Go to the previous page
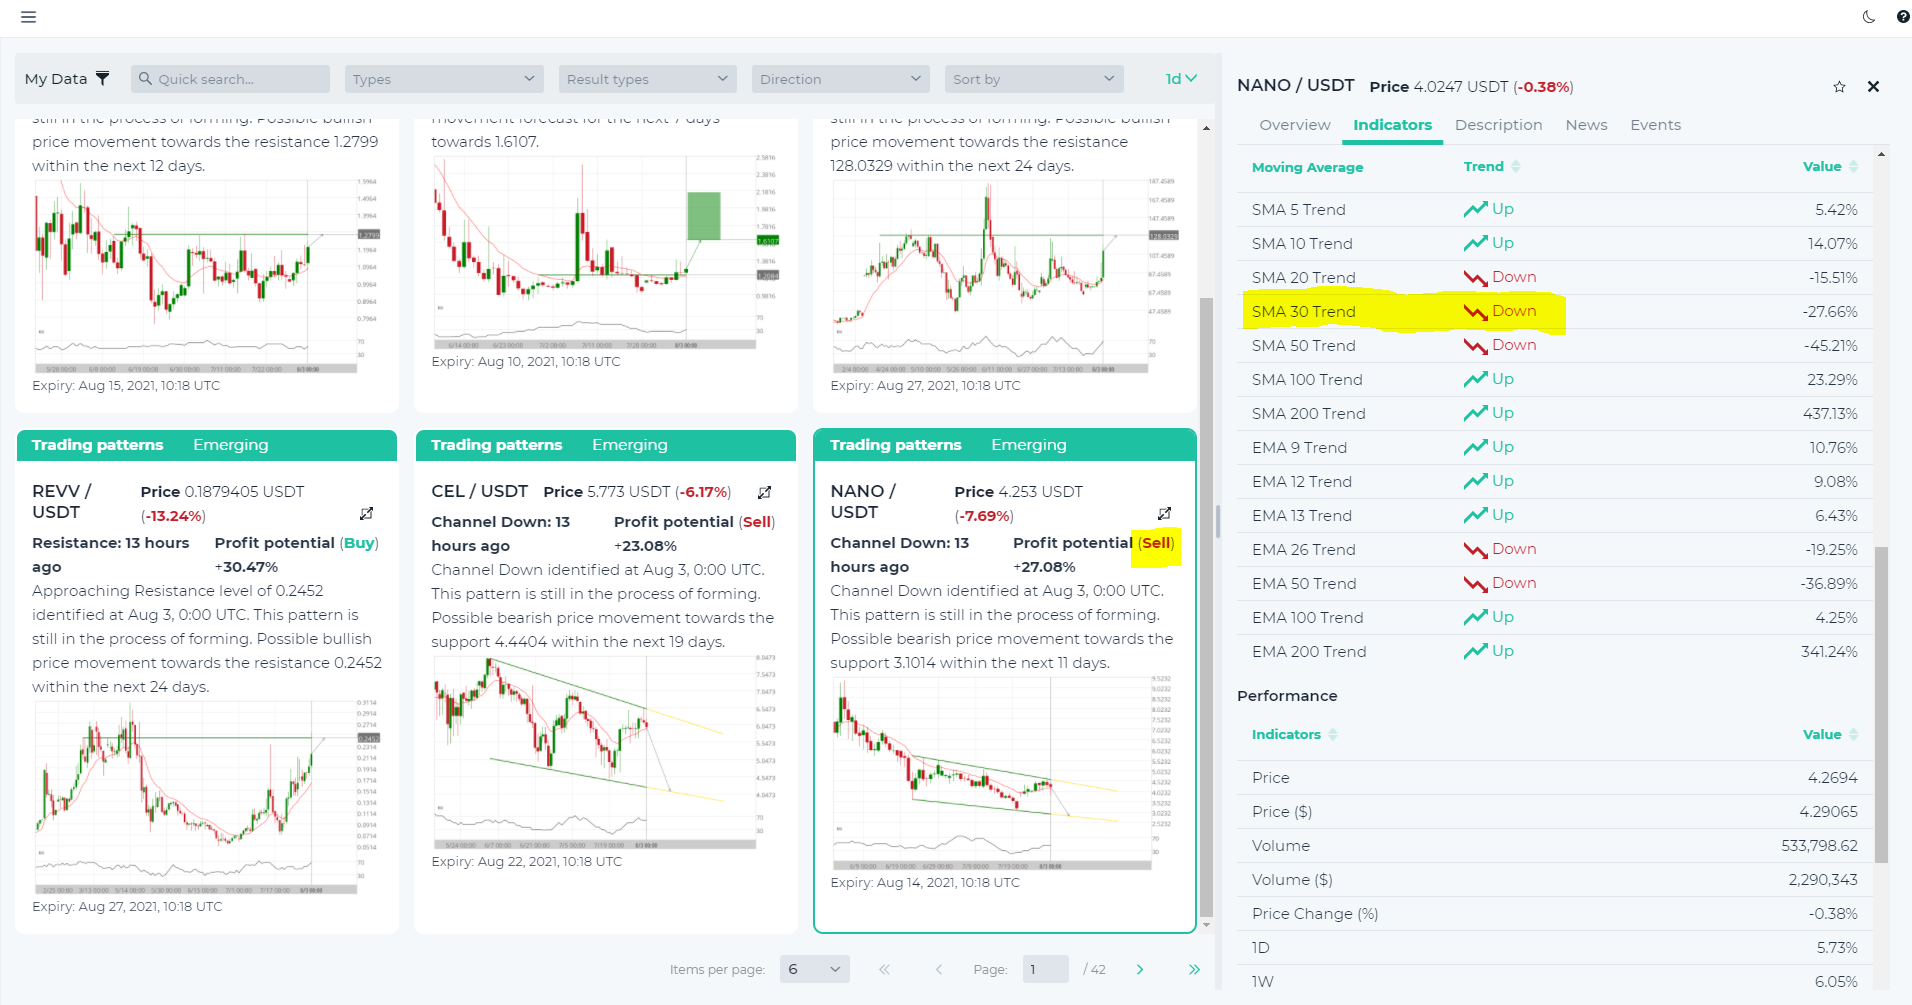The height and width of the screenshot is (1005, 1912). coord(938,969)
